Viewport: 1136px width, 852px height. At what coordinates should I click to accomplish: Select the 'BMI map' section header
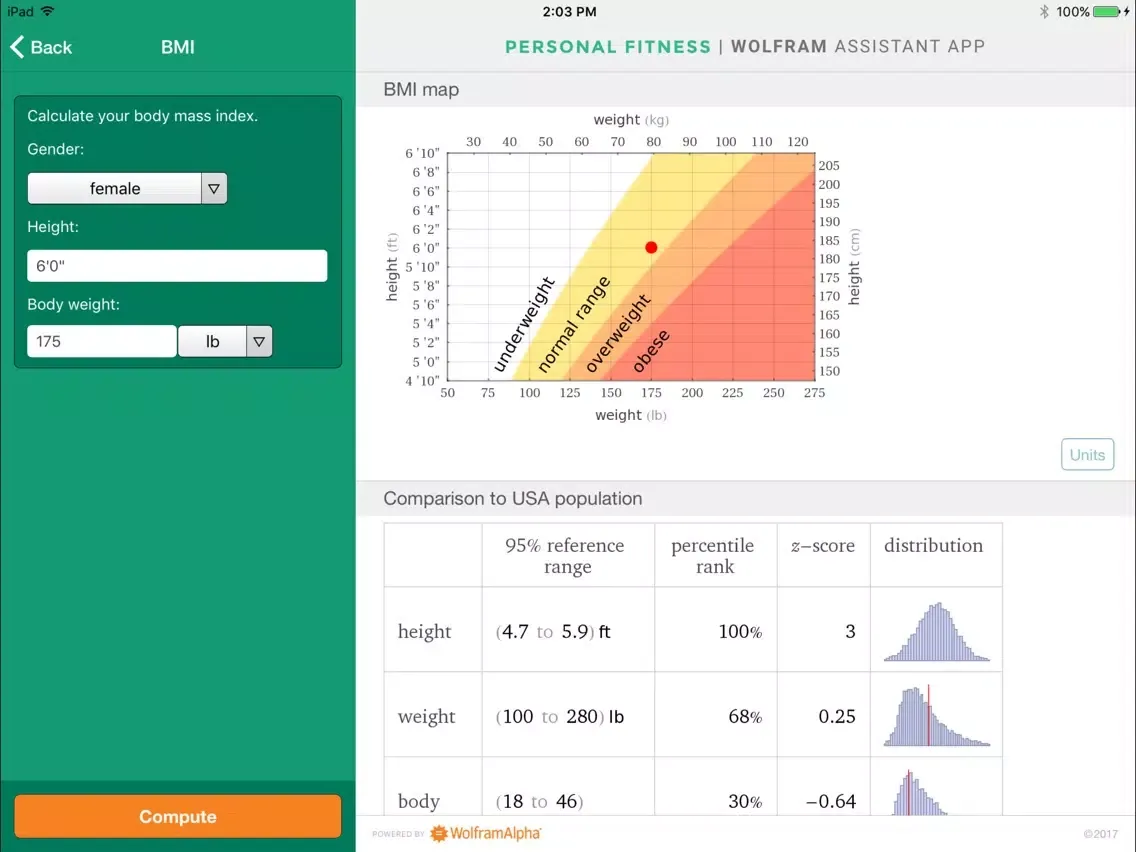click(421, 90)
